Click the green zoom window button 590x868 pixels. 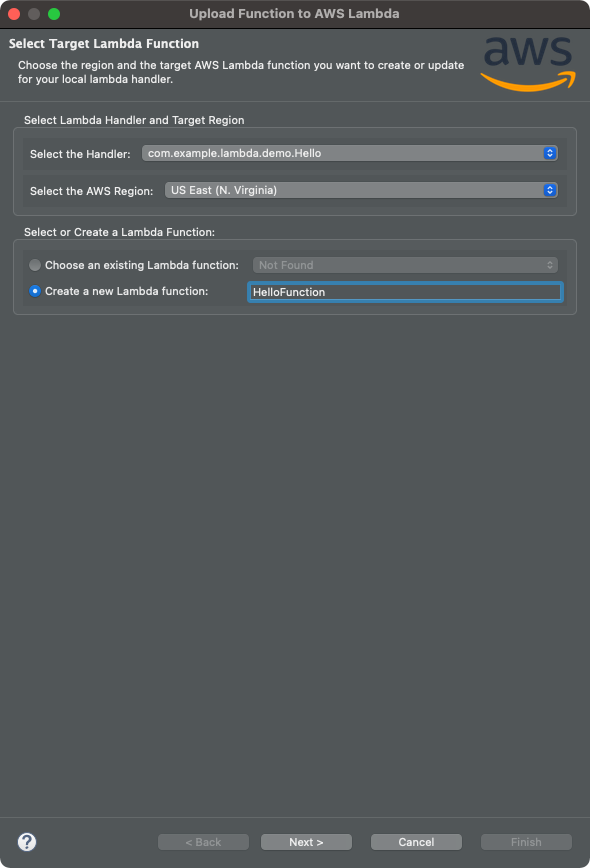click(54, 14)
